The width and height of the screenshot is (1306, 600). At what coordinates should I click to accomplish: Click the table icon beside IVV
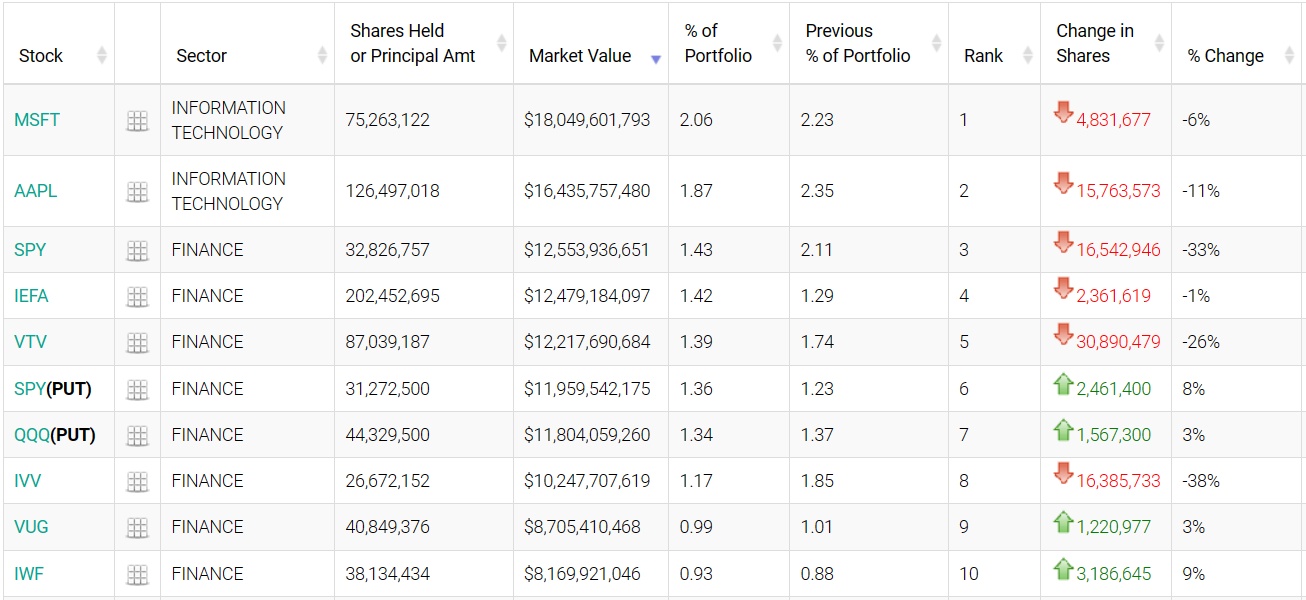click(x=137, y=482)
